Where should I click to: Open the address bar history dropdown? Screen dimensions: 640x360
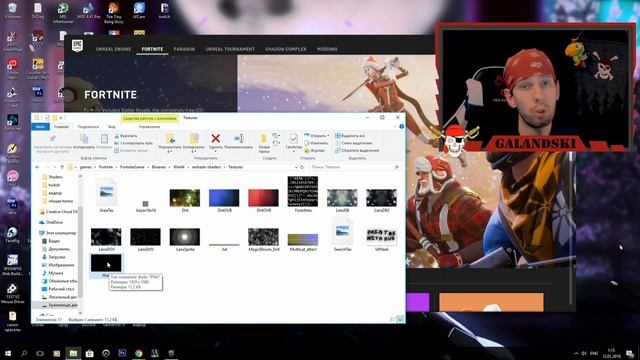click(296, 167)
